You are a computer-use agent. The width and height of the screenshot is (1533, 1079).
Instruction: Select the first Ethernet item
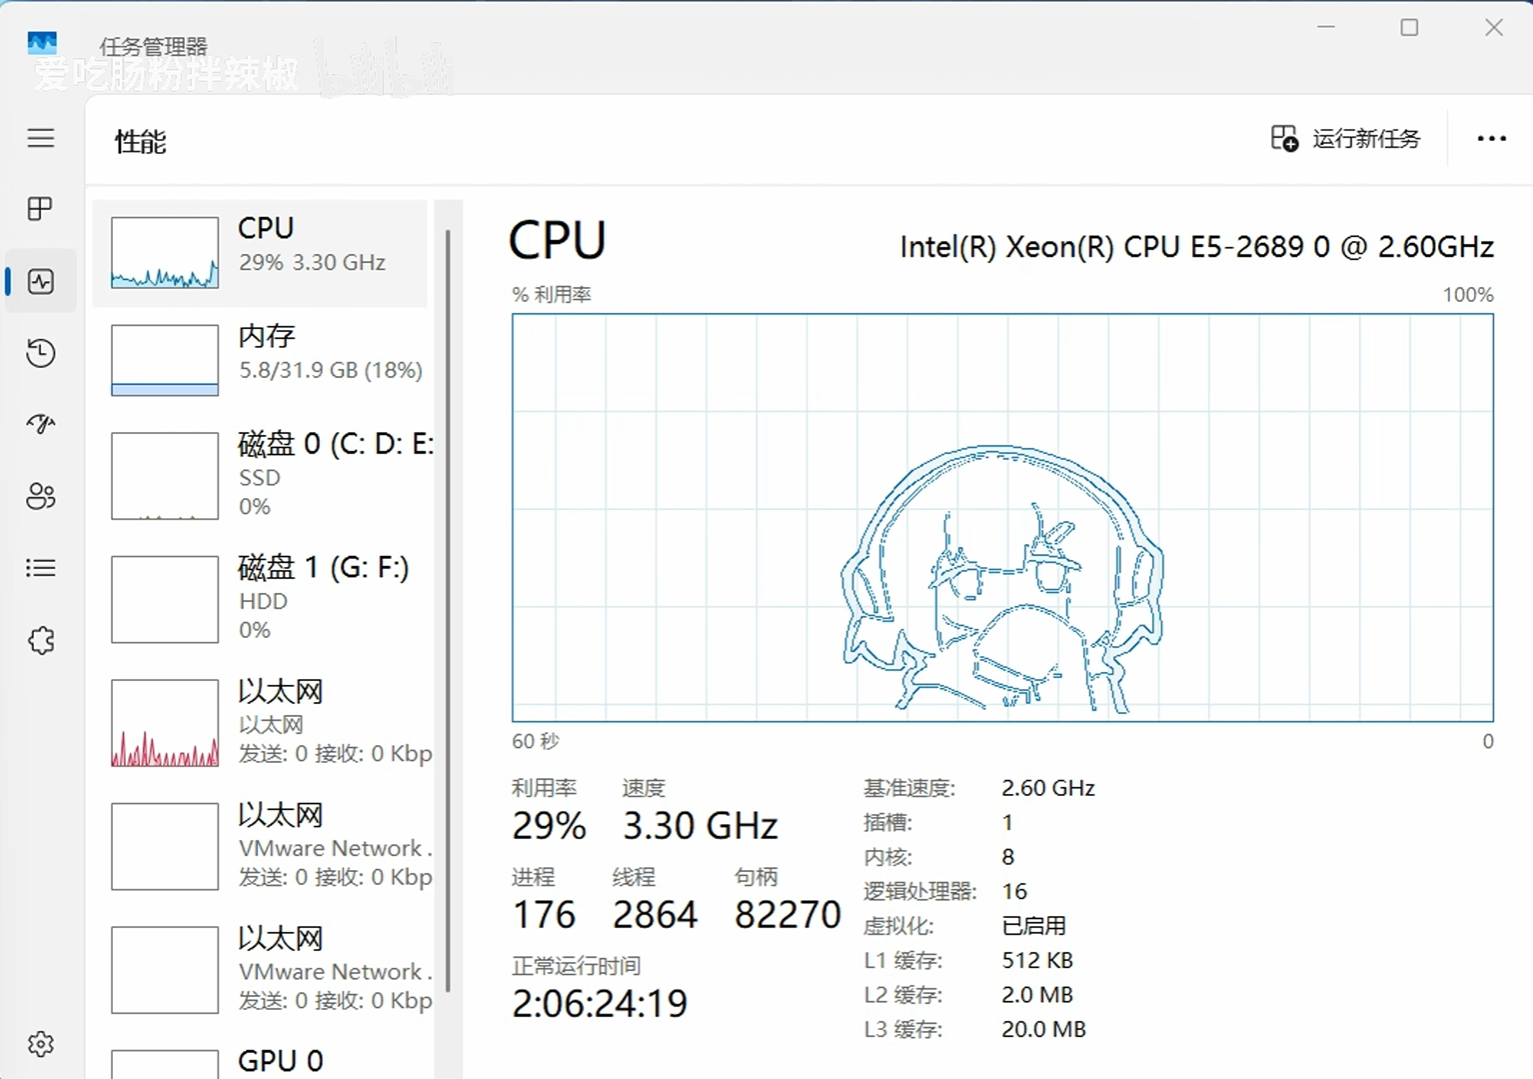click(260, 723)
